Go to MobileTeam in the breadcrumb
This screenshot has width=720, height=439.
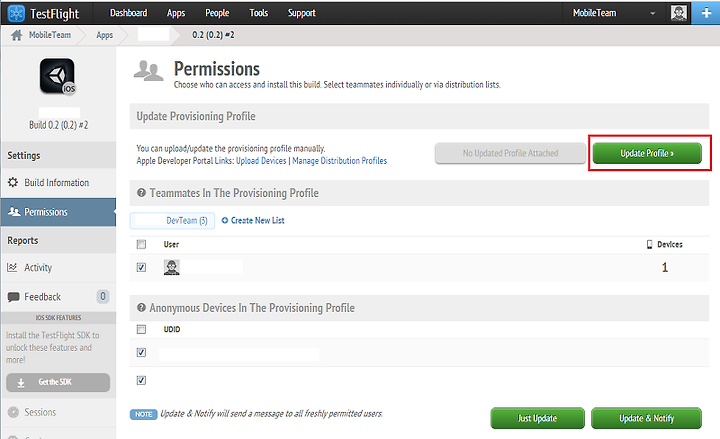(x=50, y=35)
